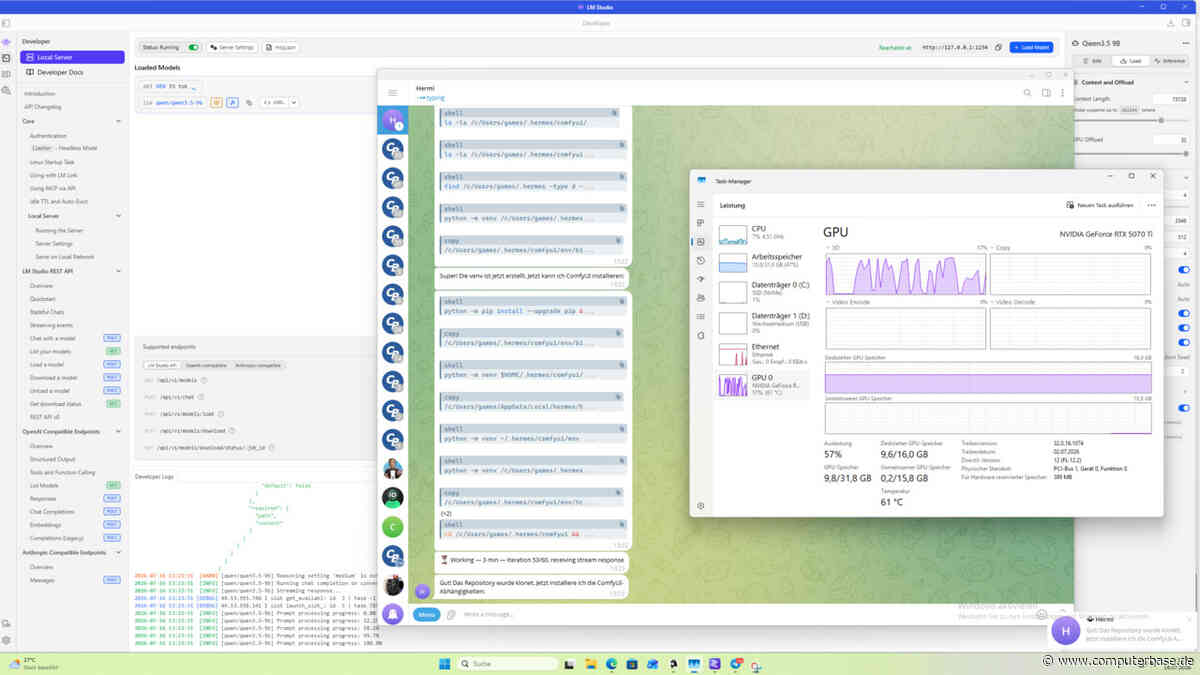Viewport: 1200px width, 675px height.
Task: Select the Hermi chat avatar in Telegram
Action: [x=393, y=120]
